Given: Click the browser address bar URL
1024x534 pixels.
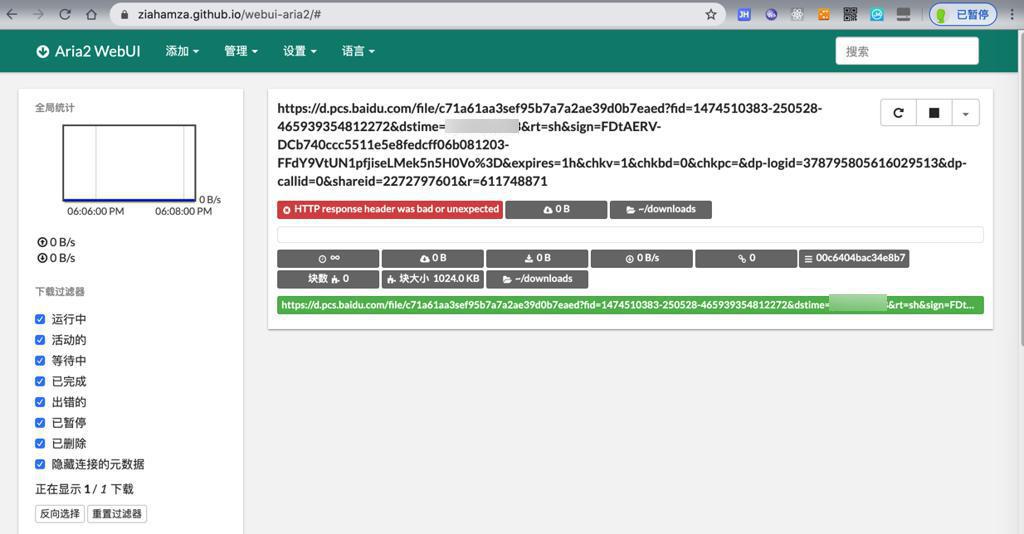Looking at the screenshot, I should [229, 14].
